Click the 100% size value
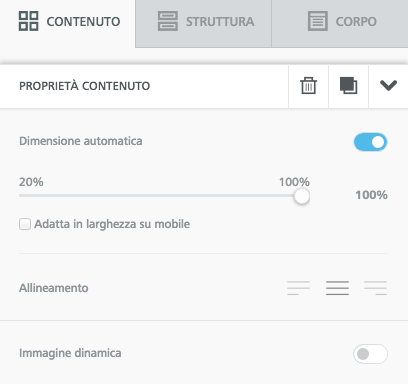This screenshot has width=408, height=384. [371, 195]
